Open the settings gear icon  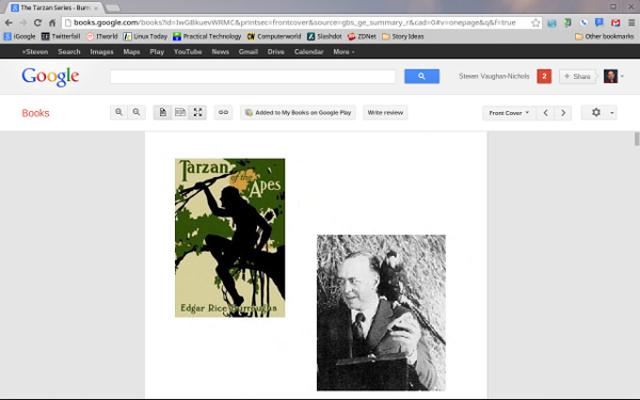coord(596,112)
